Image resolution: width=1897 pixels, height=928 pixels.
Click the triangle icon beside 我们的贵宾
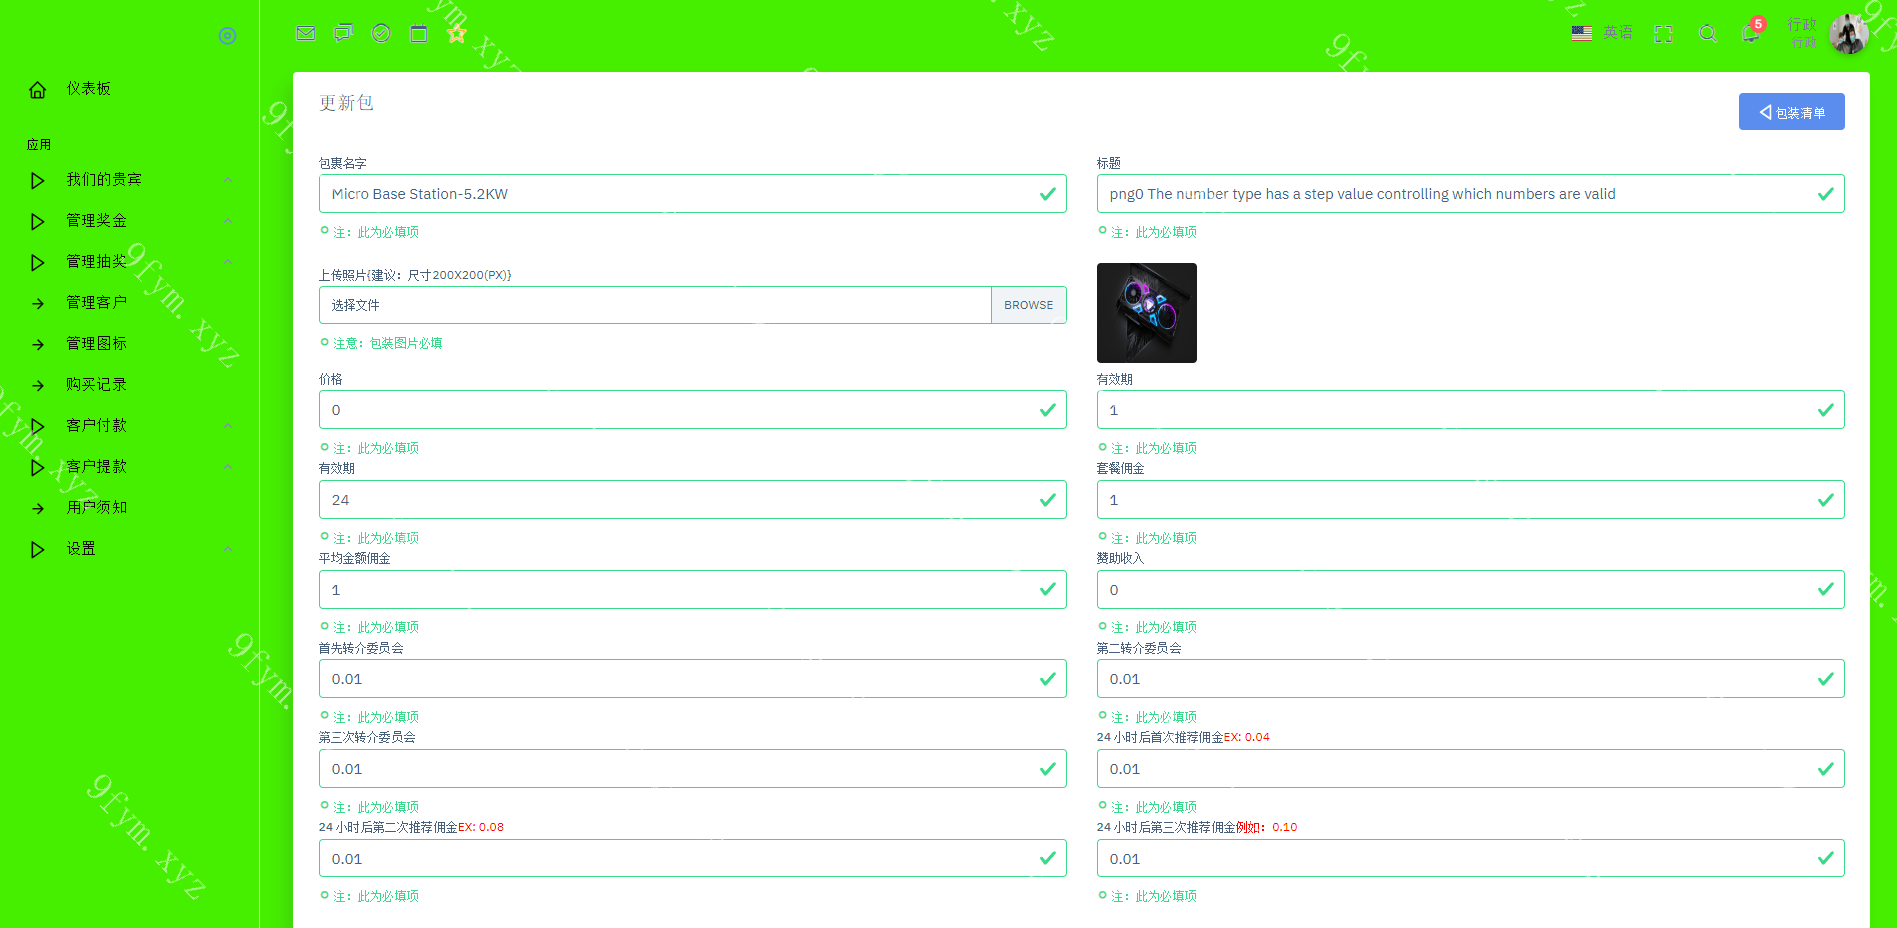[38, 181]
